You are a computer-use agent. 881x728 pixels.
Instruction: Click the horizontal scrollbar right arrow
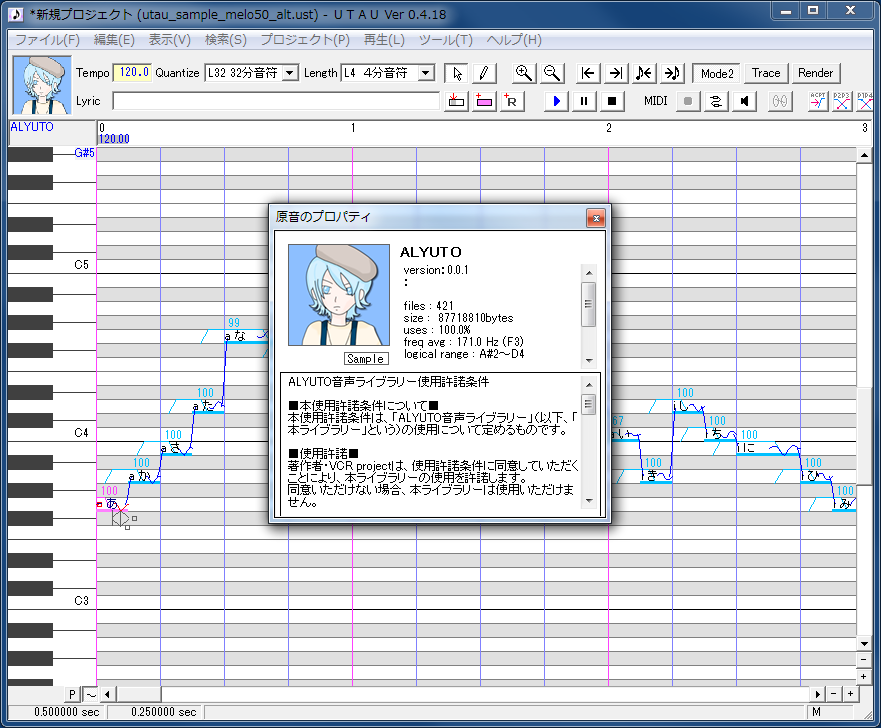click(818, 694)
